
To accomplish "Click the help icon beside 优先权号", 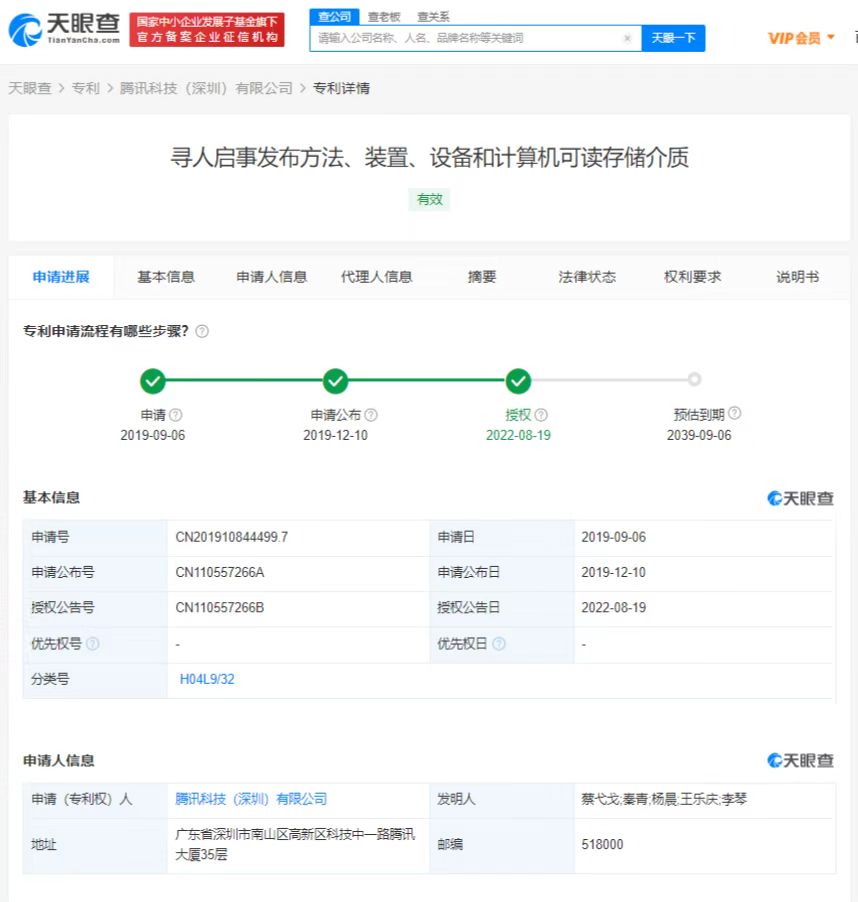I will tap(90, 644).
